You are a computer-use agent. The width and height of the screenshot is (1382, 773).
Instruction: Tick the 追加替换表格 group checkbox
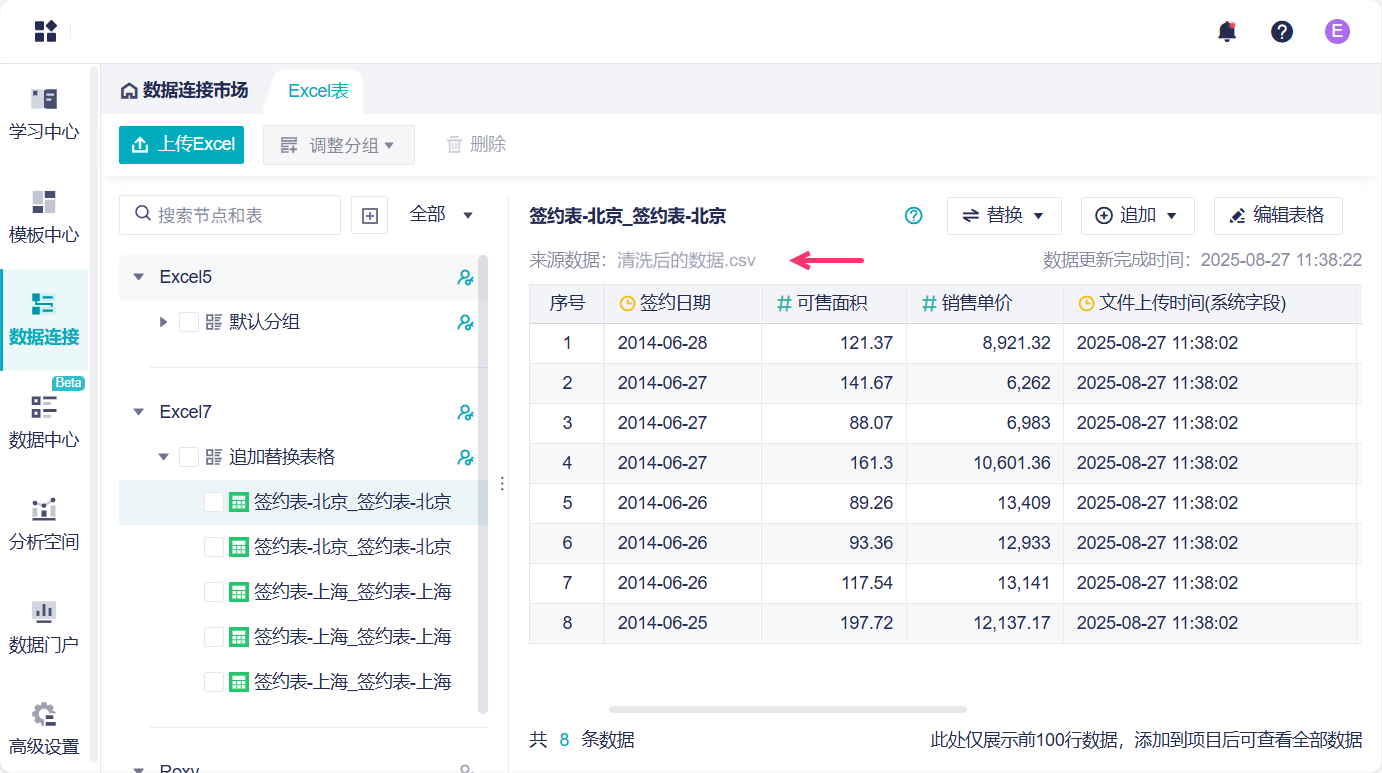pyautogui.click(x=189, y=457)
